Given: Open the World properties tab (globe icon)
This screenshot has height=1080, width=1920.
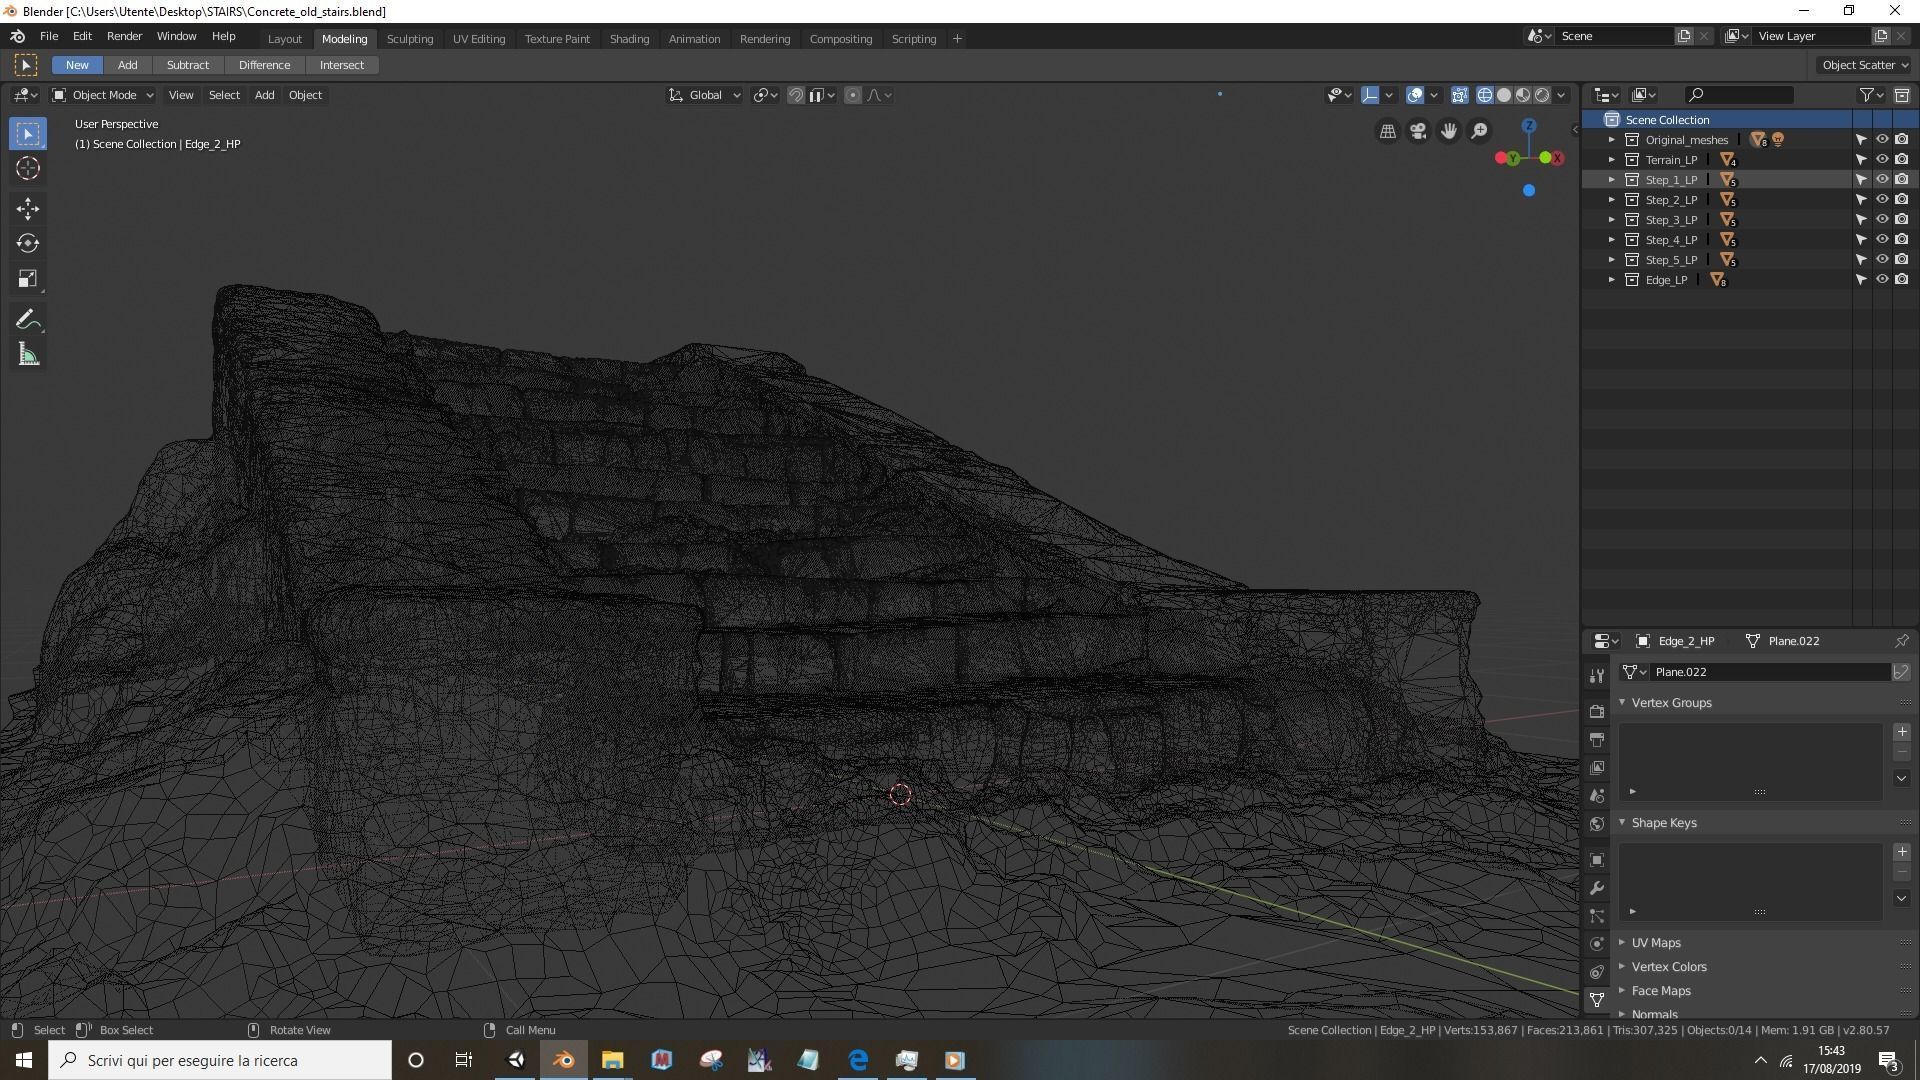Looking at the screenshot, I should coord(1597,823).
